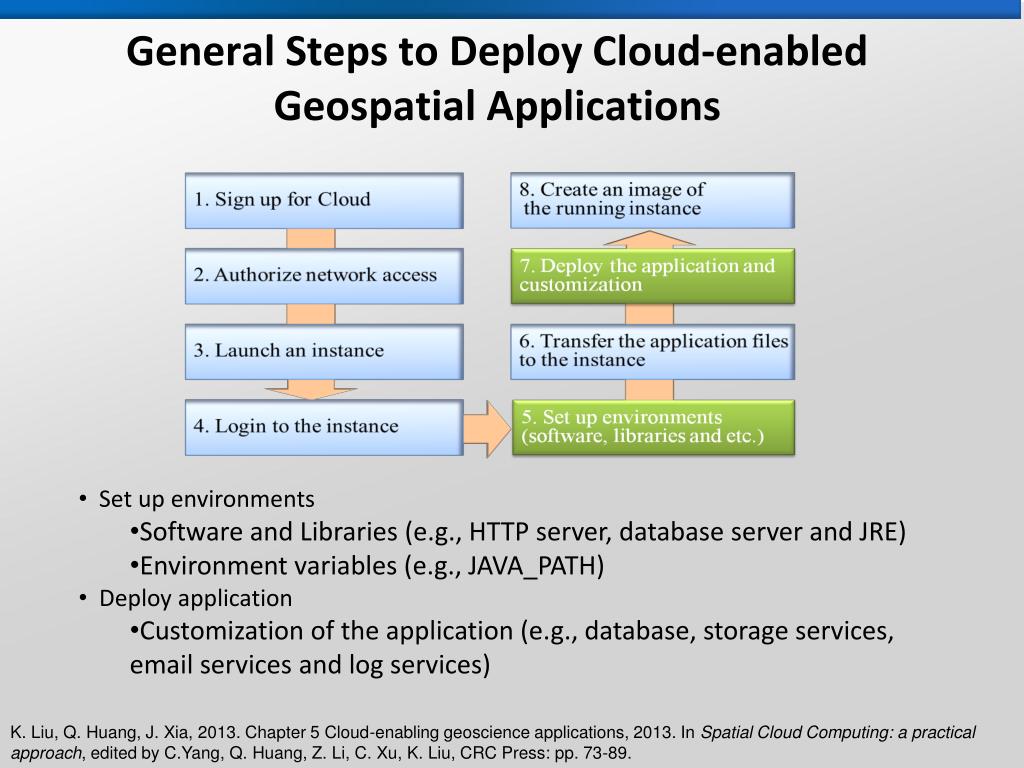The image size is (1024, 768).
Task: Select the "Software and Libraries" bullet line
Action: point(518,532)
